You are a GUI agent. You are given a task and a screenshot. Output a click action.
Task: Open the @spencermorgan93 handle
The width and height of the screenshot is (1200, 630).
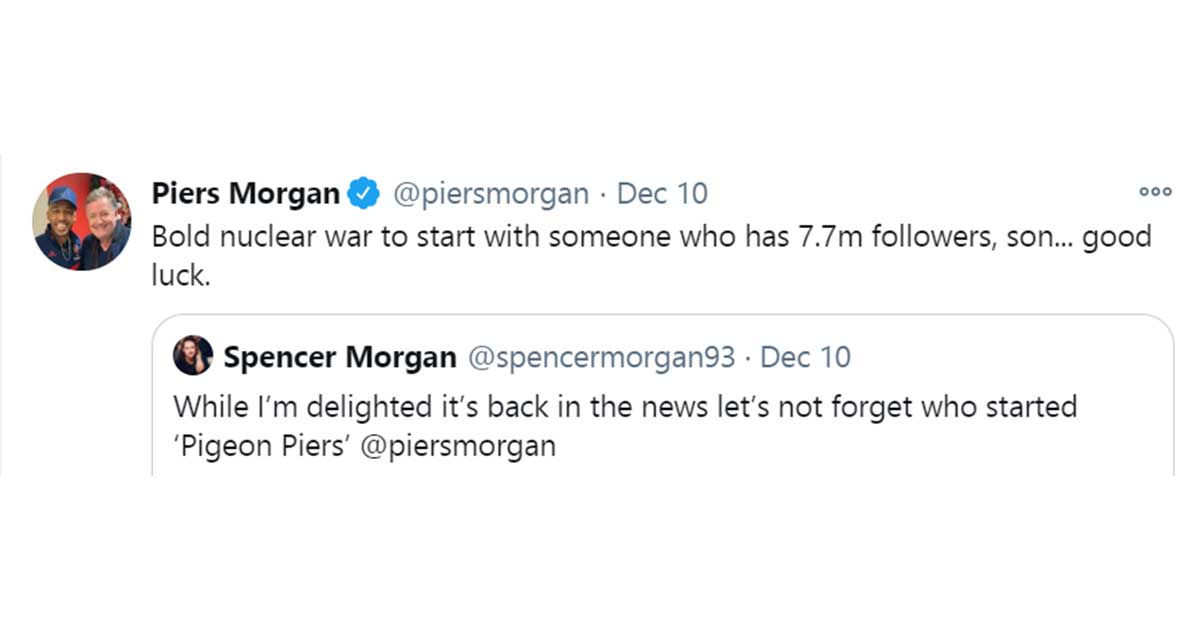coord(601,357)
